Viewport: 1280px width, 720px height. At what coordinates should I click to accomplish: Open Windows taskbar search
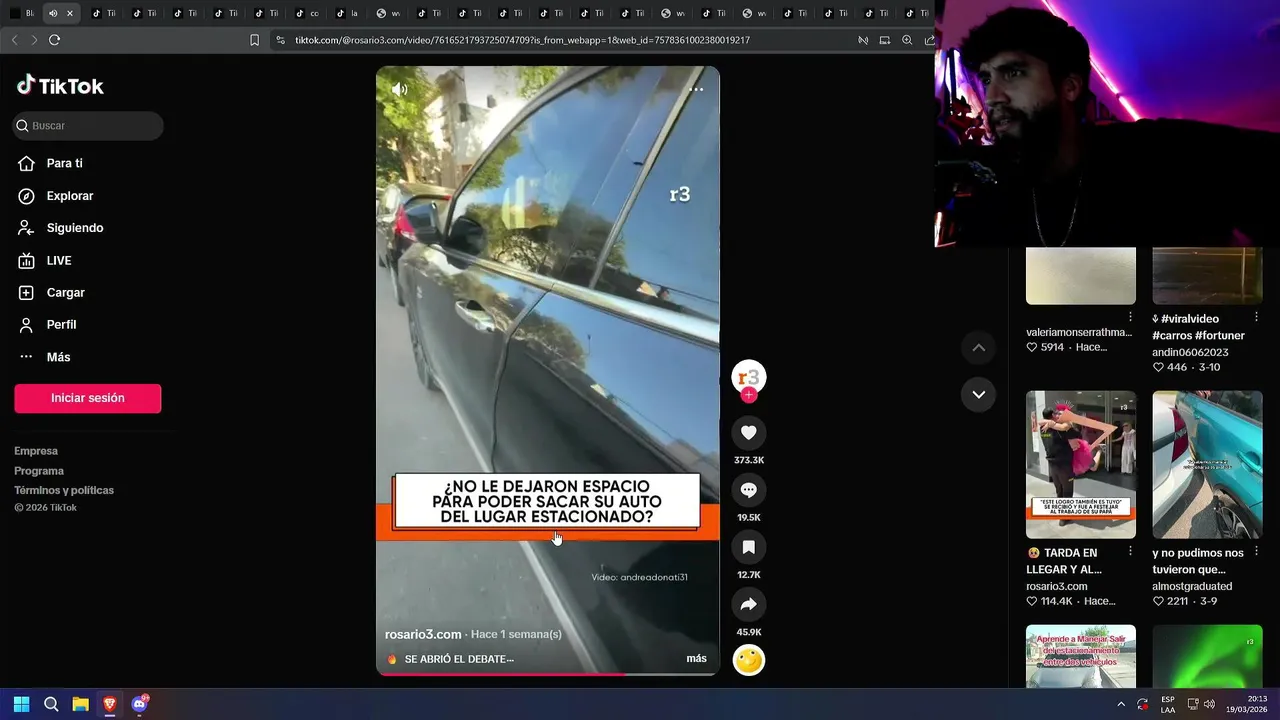coord(51,704)
